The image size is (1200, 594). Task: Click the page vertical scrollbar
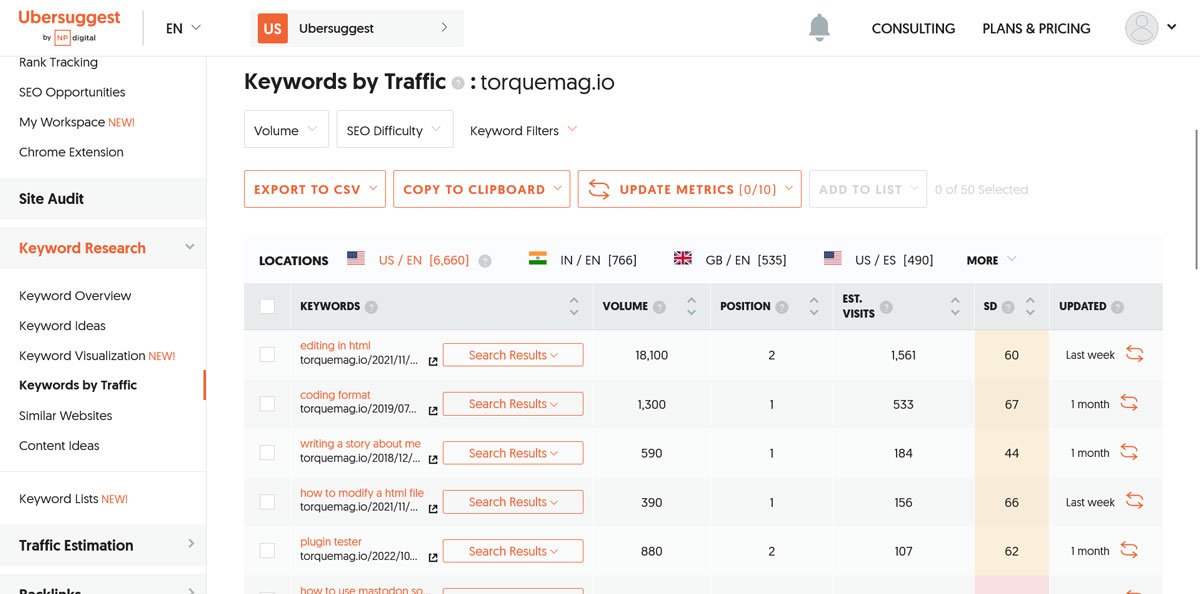tap(1196, 200)
